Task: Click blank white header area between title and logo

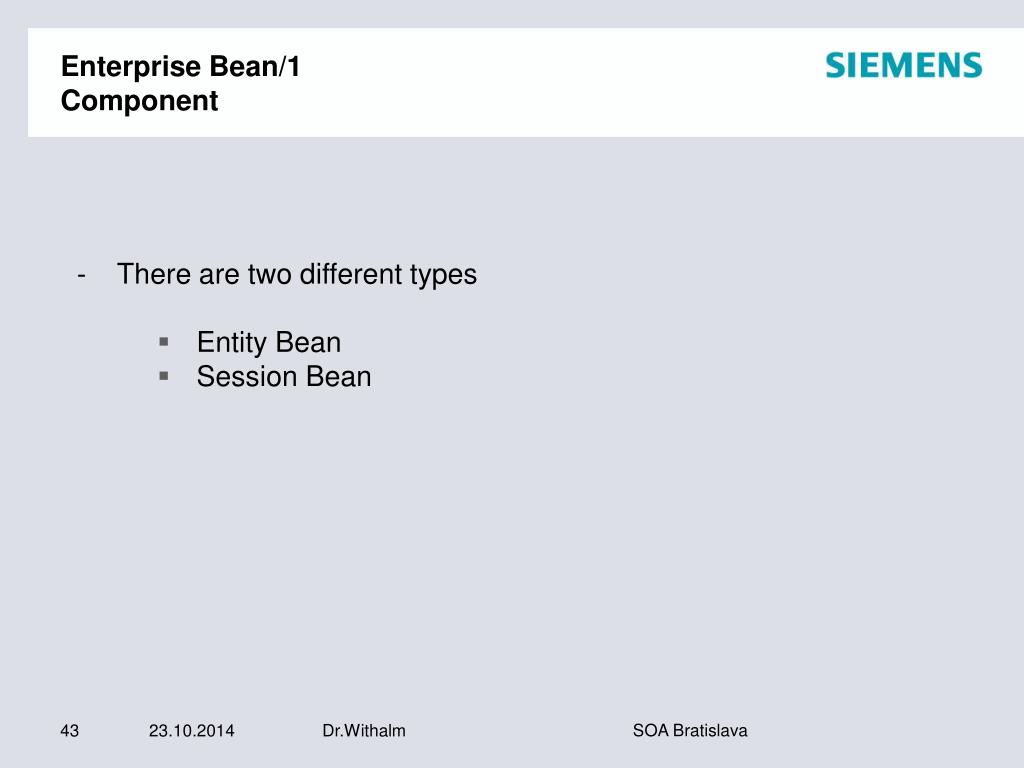Action: pyautogui.click(x=562, y=82)
